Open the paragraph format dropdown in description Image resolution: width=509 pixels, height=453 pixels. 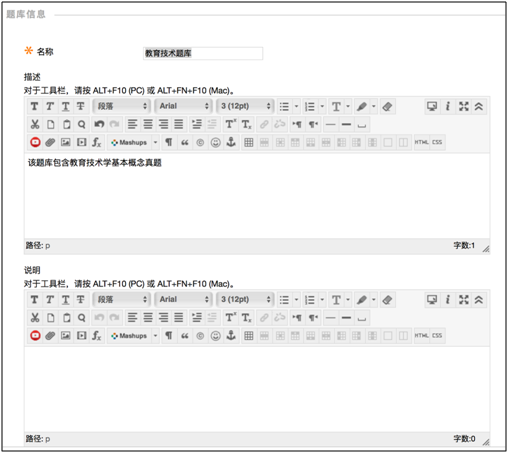122,106
